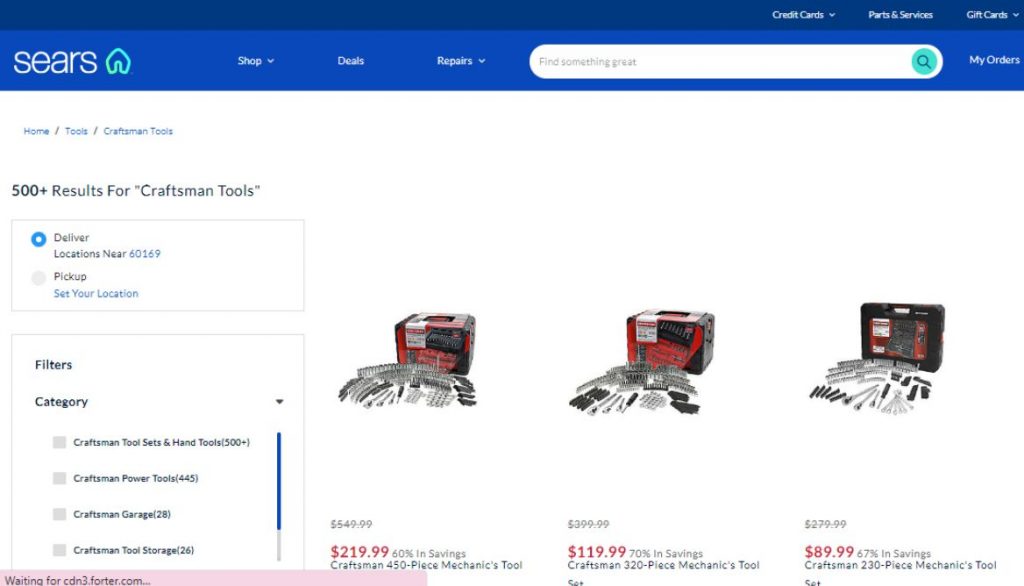1024x586 pixels.
Task: Click the teal search magnifier button
Action: [923, 61]
